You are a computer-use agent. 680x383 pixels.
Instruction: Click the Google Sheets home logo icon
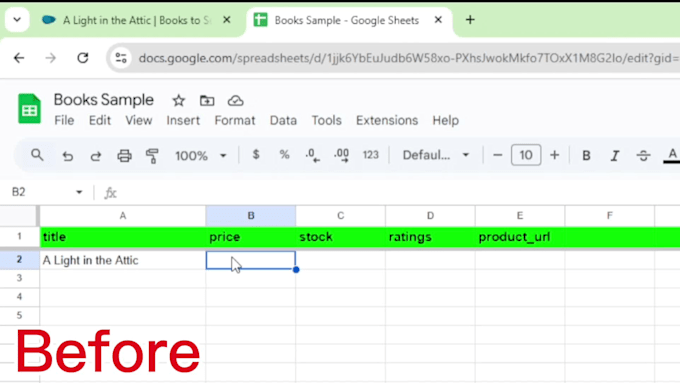pos(29,108)
